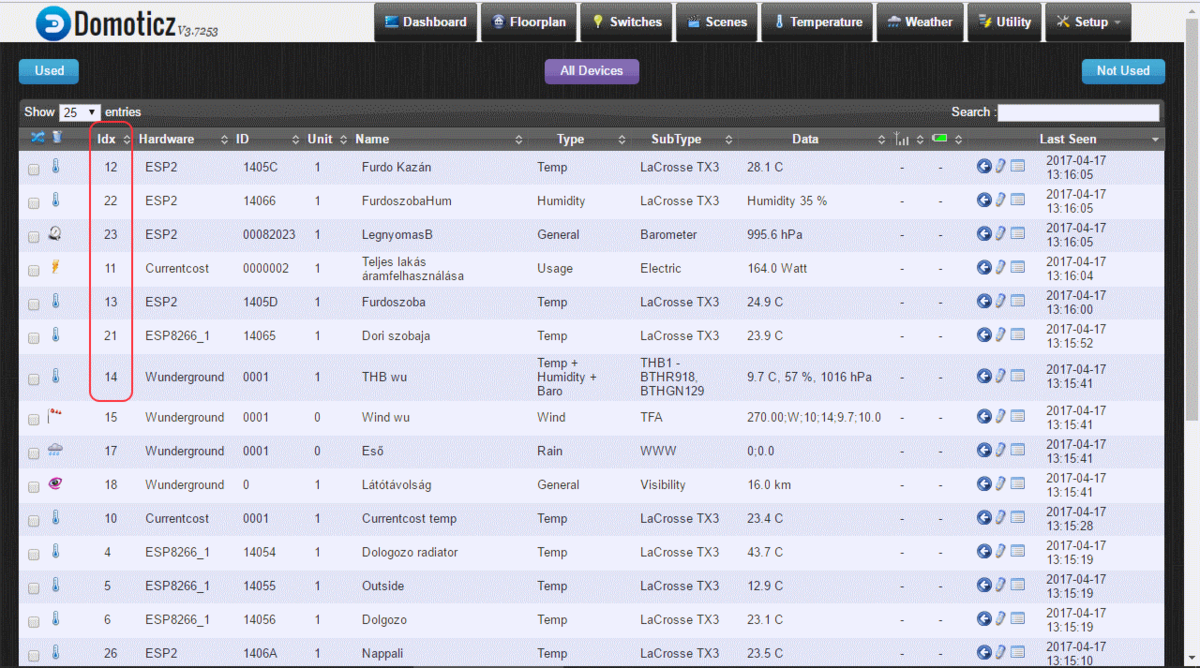Open the log icon for Furdoszoba row
1200x668 pixels.
point(1017,301)
